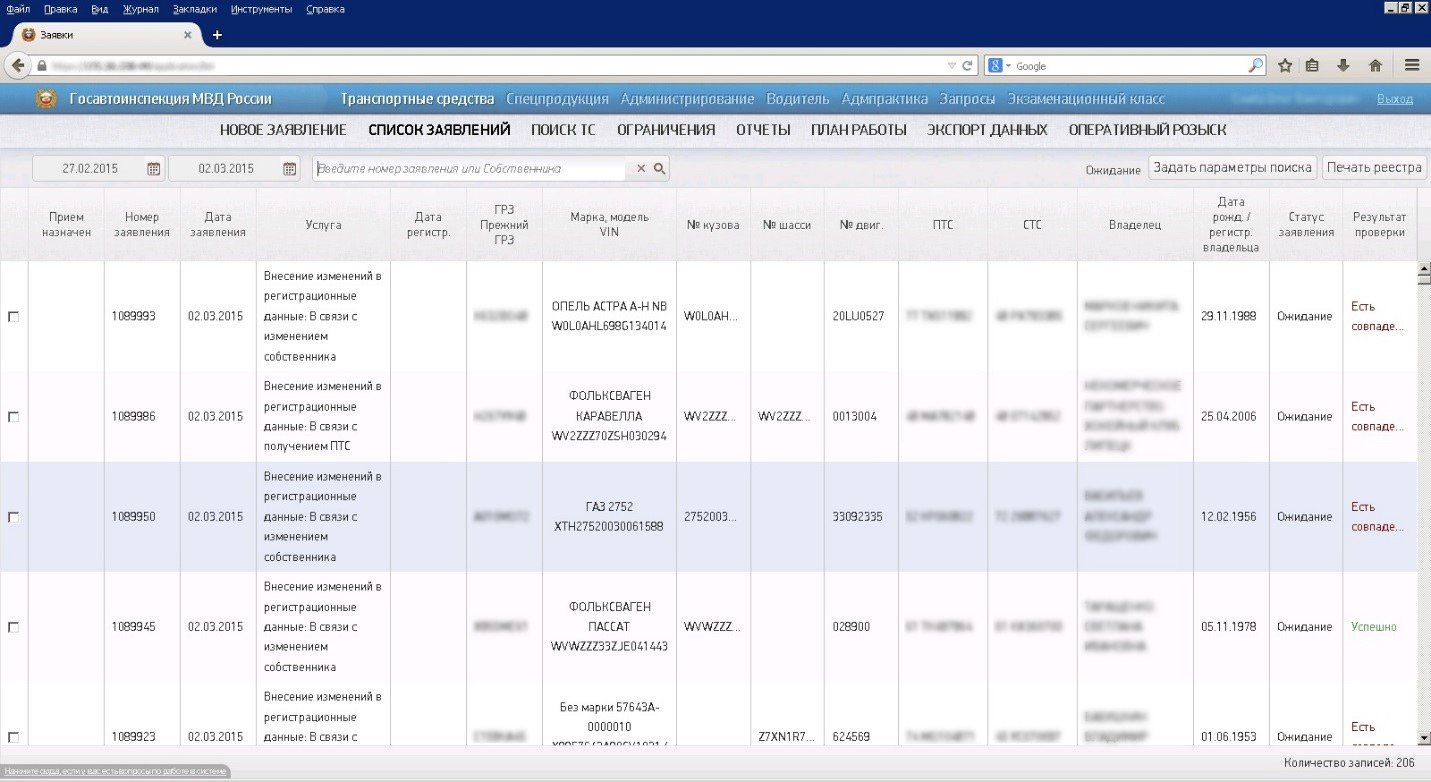Click the magnifier search icon in application filter

pyautogui.click(x=660, y=169)
